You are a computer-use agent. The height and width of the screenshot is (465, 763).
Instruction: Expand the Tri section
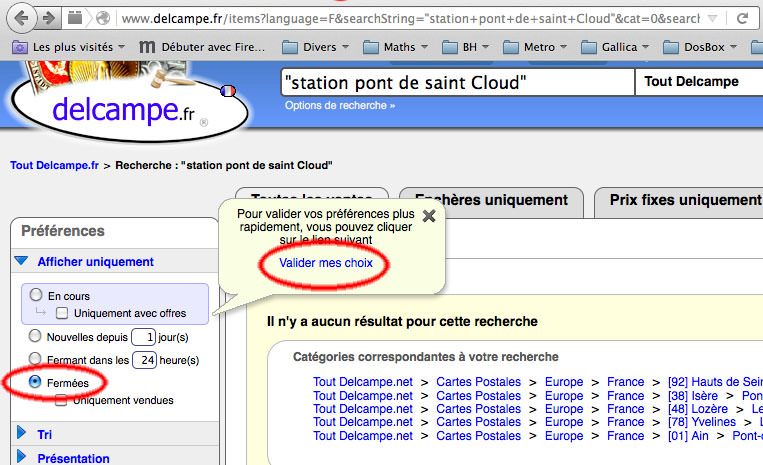tap(35, 434)
